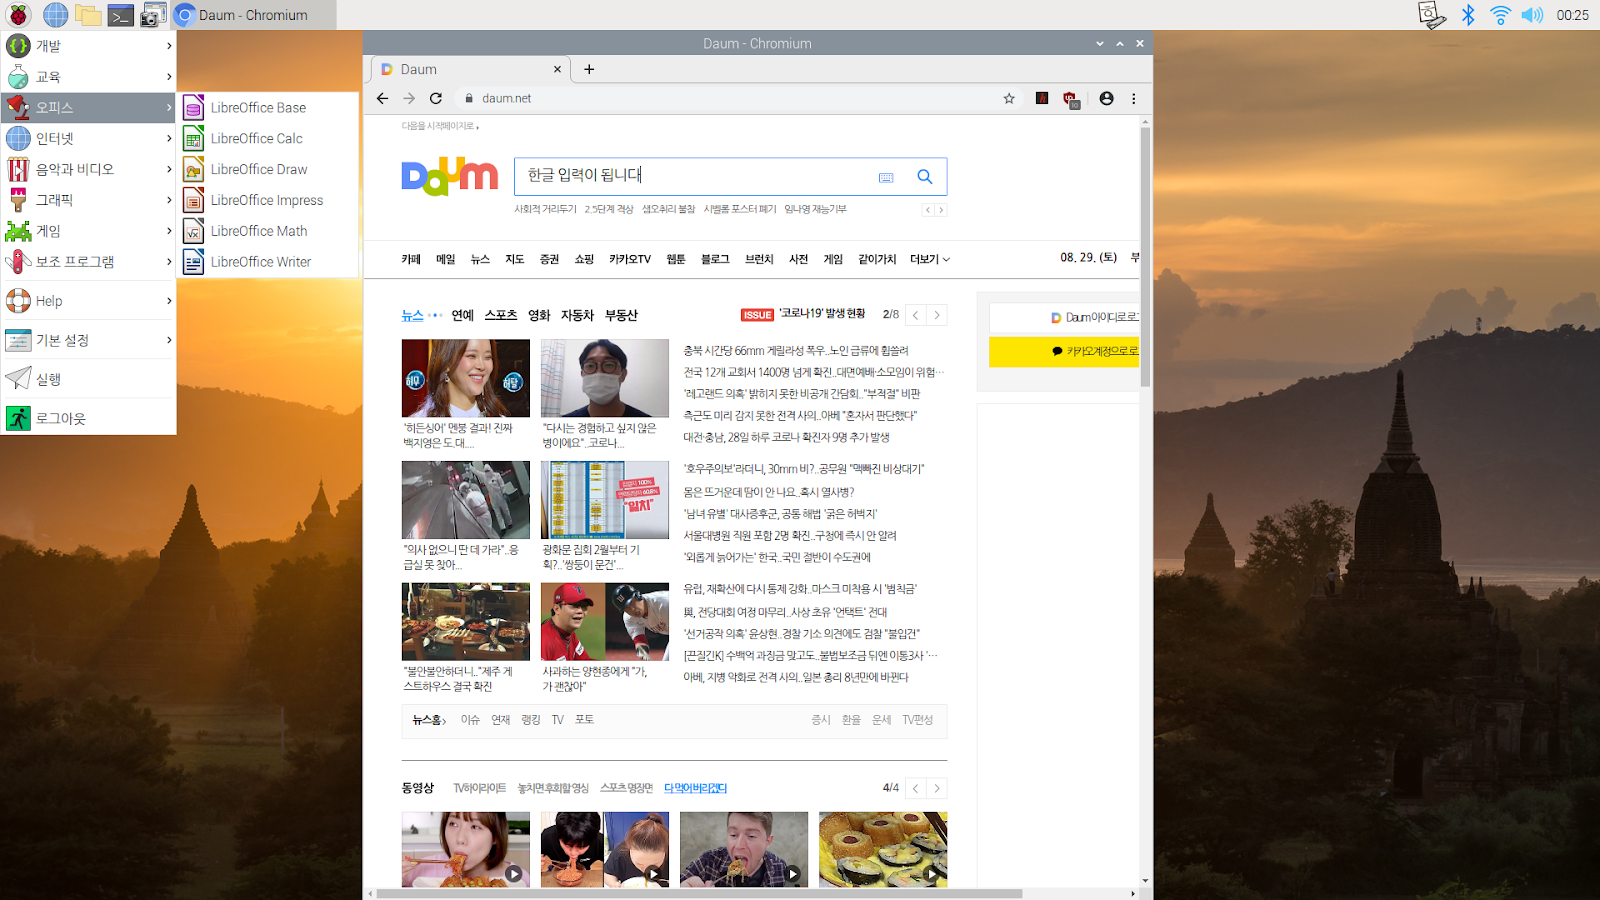The image size is (1600, 900).
Task: Launch LibreOffice Draw
Action: 268,169
